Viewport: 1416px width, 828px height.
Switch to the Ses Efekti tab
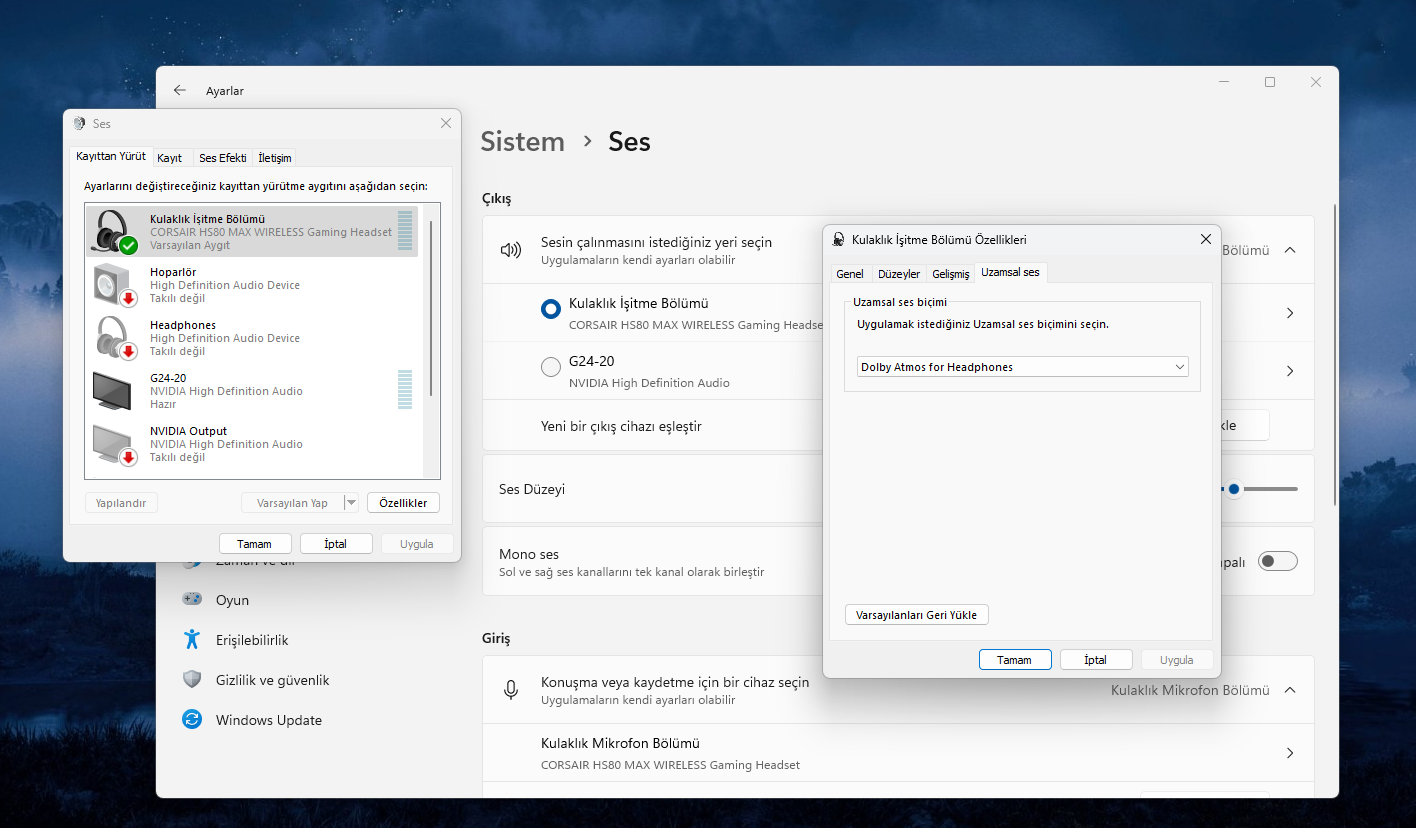(223, 158)
